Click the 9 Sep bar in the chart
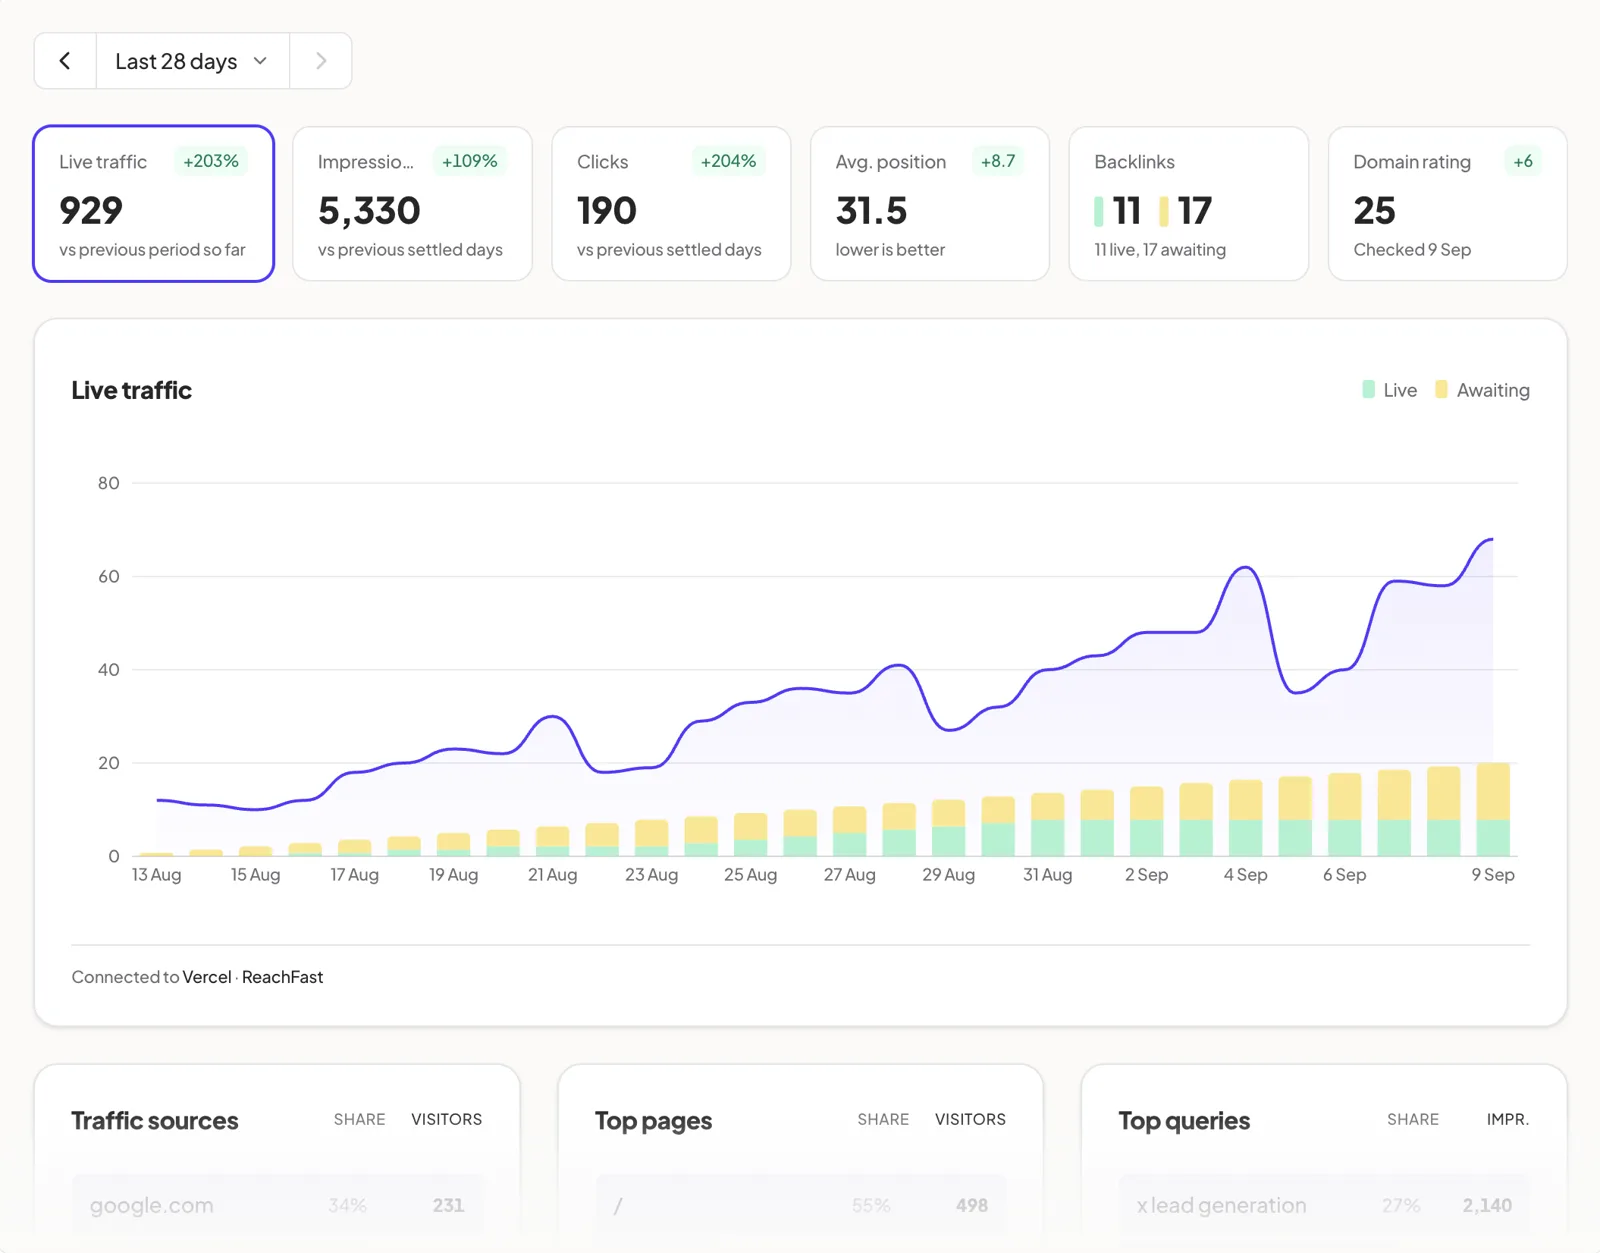 [x=1493, y=809]
